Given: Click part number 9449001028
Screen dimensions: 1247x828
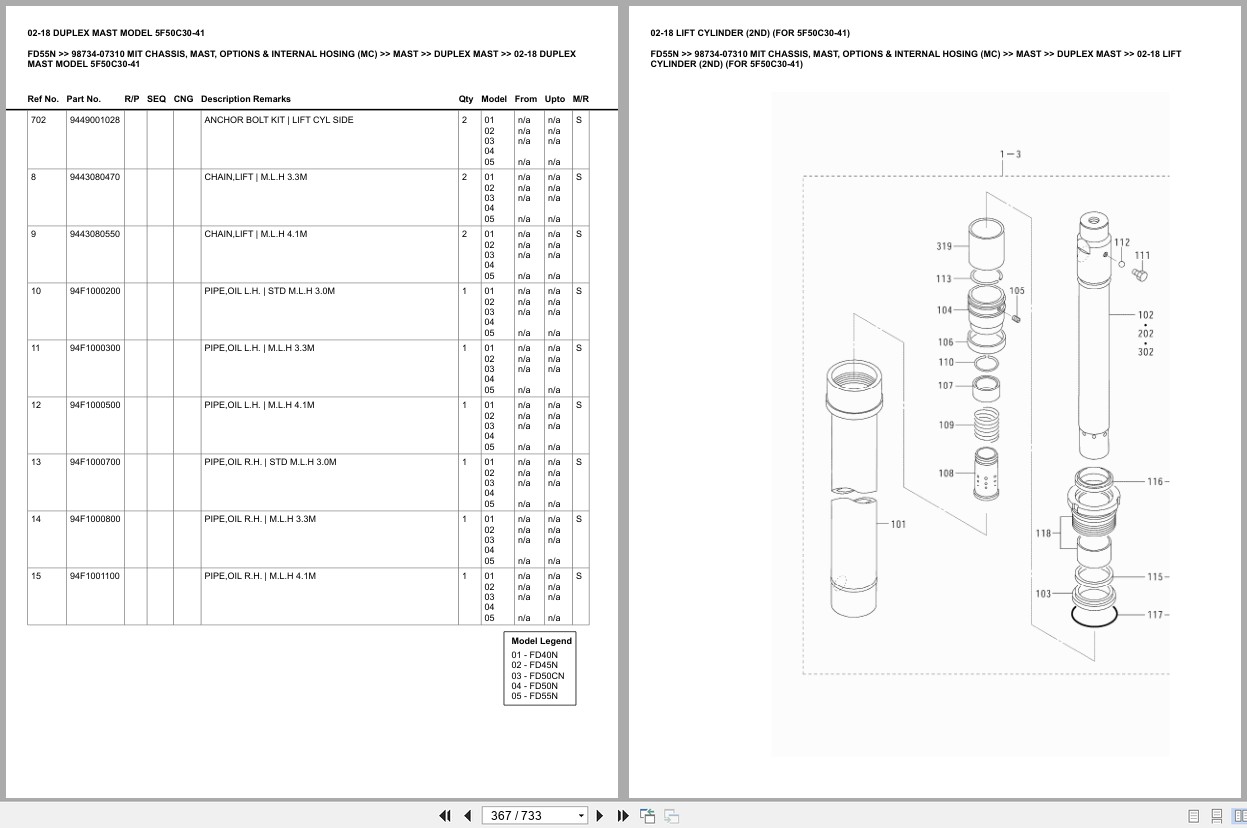Looking at the screenshot, I should [x=95, y=120].
